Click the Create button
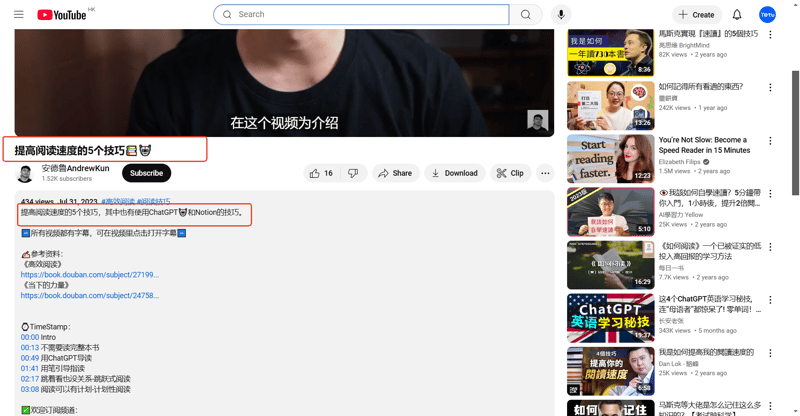Image resolution: width=800 pixels, height=416 pixels. [x=696, y=15]
